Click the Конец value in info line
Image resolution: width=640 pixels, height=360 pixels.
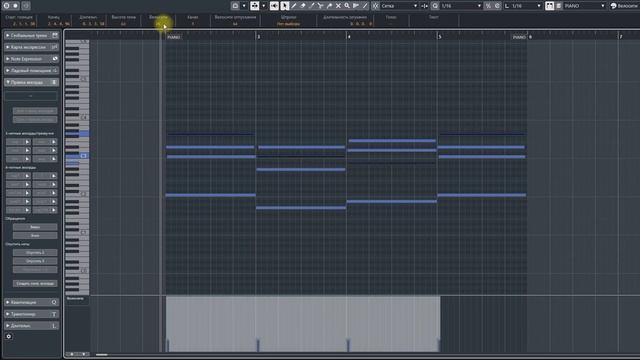59,24
